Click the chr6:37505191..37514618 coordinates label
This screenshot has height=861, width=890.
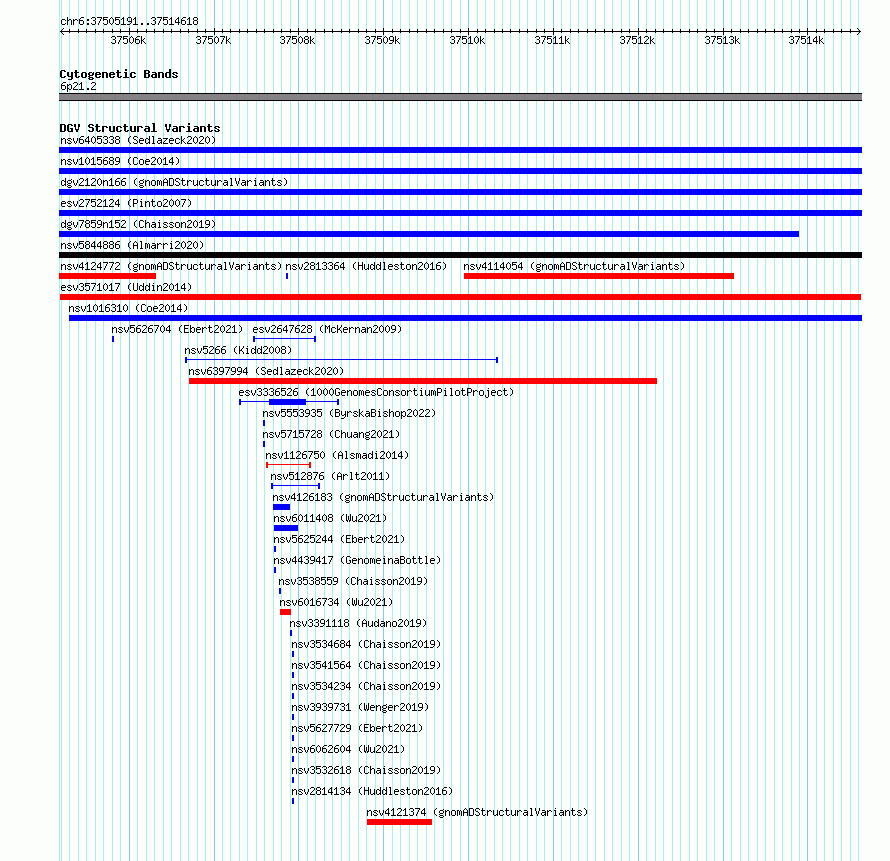coord(129,22)
